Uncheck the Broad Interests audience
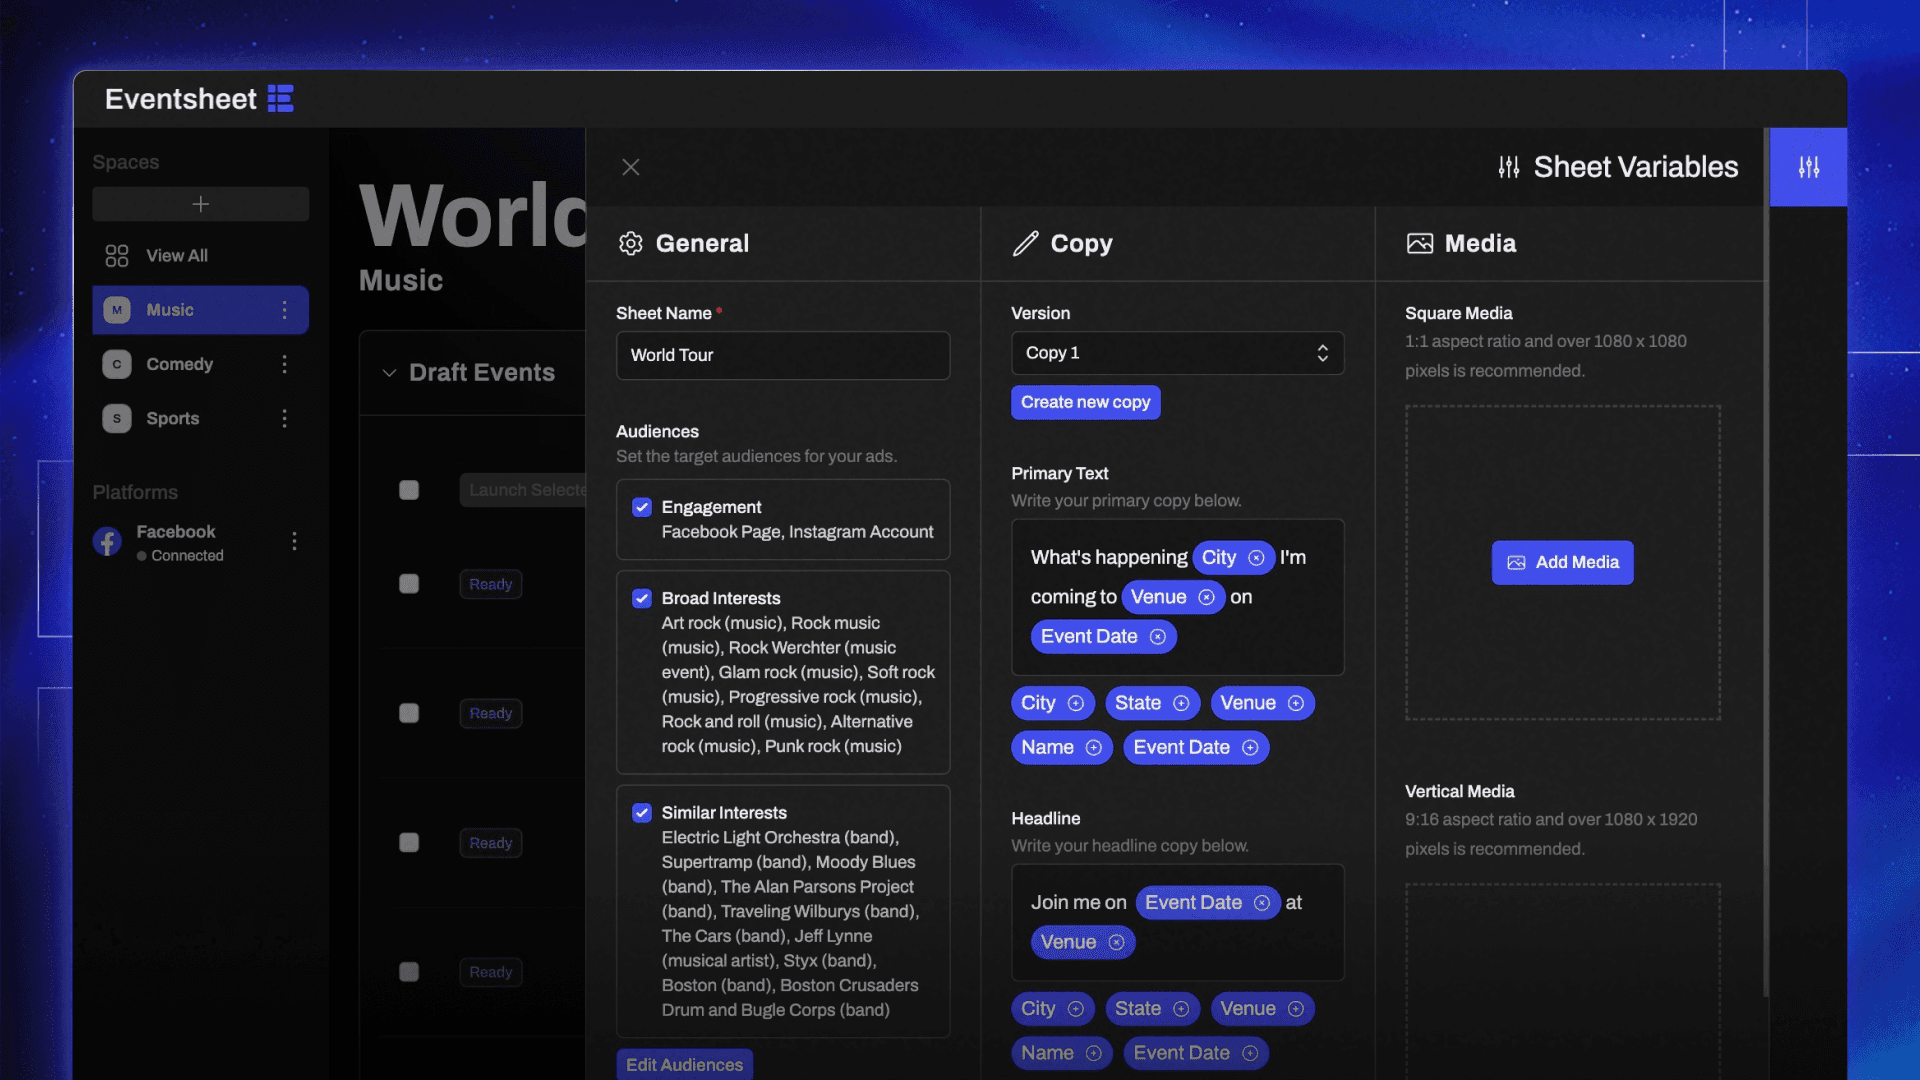The image size is (1920, 1080). 642,598
